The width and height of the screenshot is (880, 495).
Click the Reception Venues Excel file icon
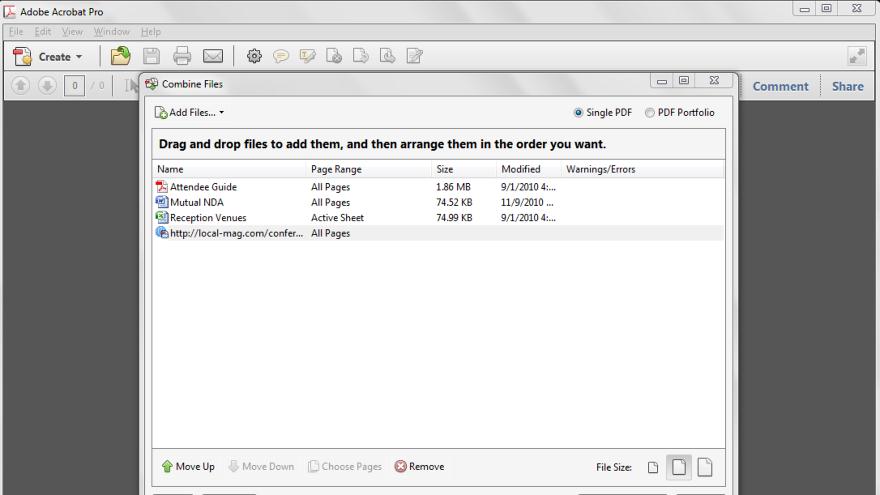click(x=162, y=217)
